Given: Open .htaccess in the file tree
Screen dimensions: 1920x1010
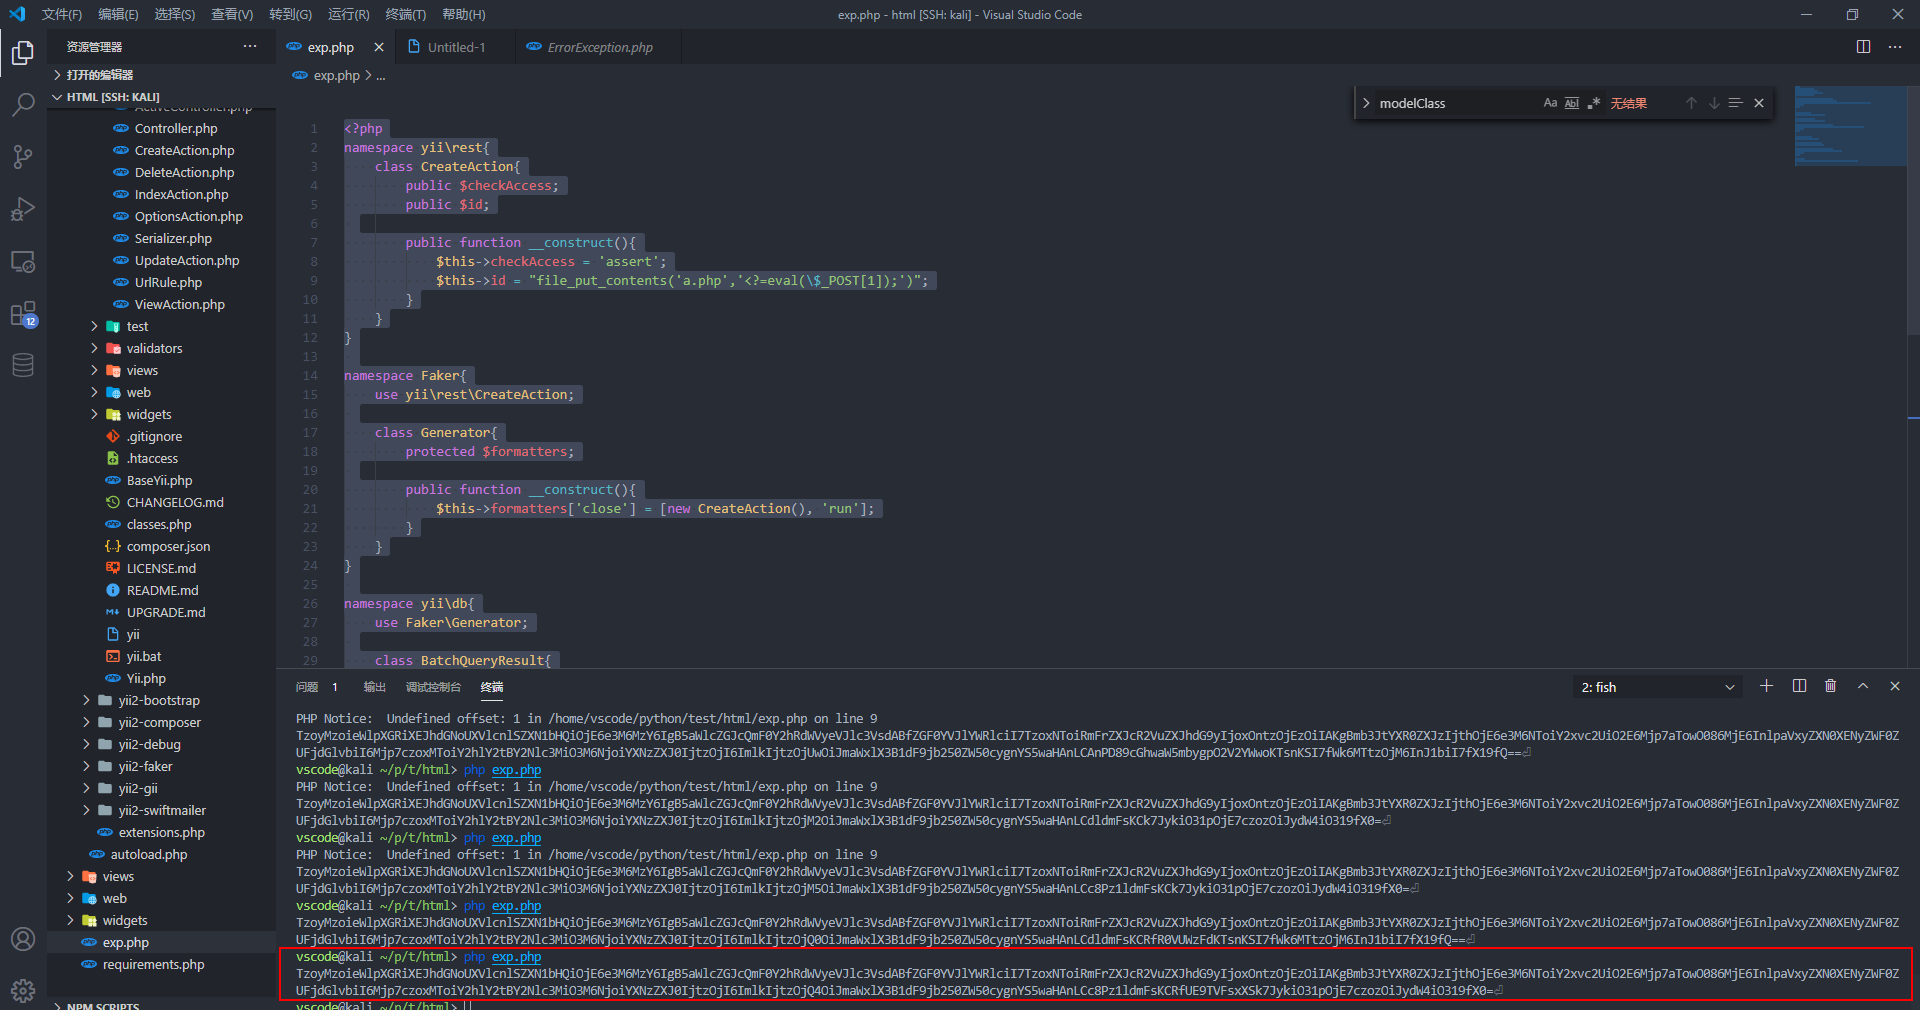Looking at the screenshot, I should [152, 458].
